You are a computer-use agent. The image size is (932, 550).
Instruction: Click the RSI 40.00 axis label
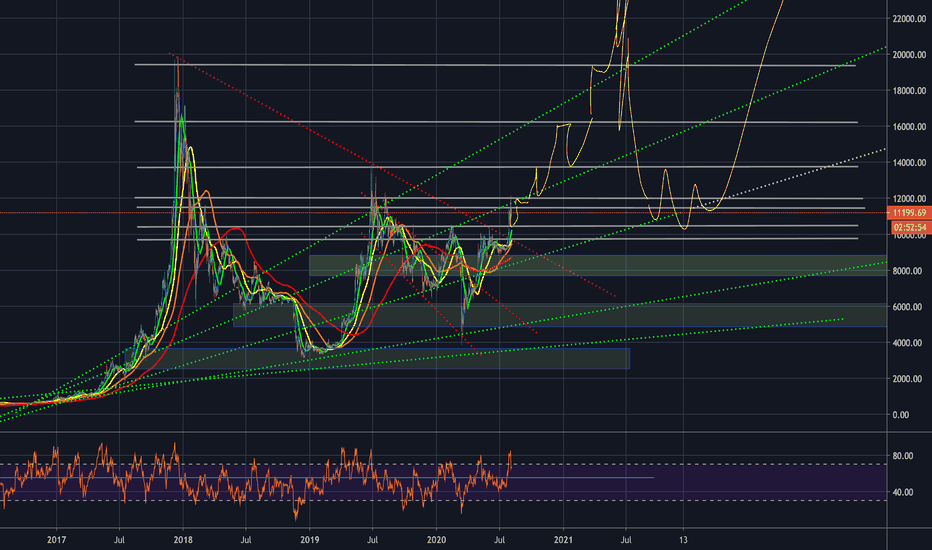tap(903, 492)
